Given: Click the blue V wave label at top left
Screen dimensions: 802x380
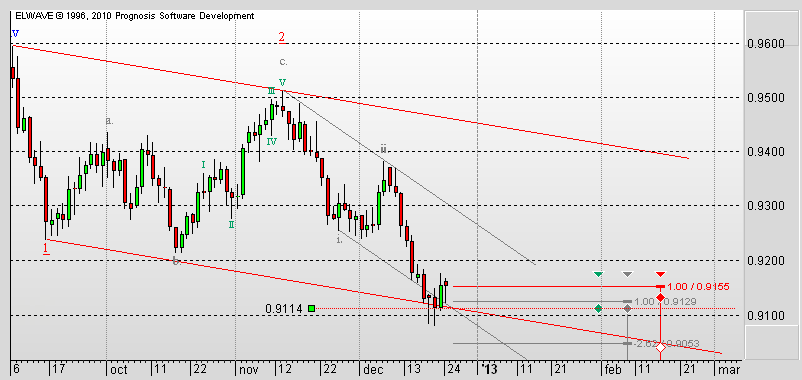Looking at the screenshot, I should click(15, 34).
